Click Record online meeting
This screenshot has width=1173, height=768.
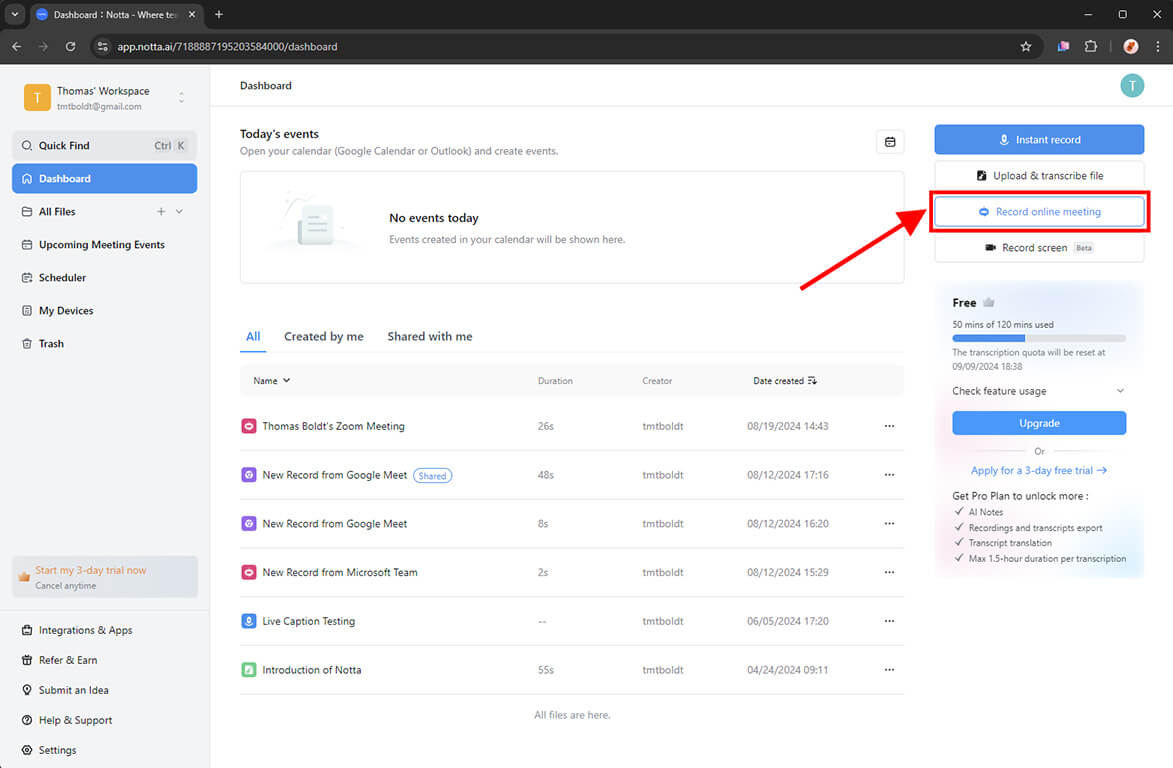pos(1038,212)
